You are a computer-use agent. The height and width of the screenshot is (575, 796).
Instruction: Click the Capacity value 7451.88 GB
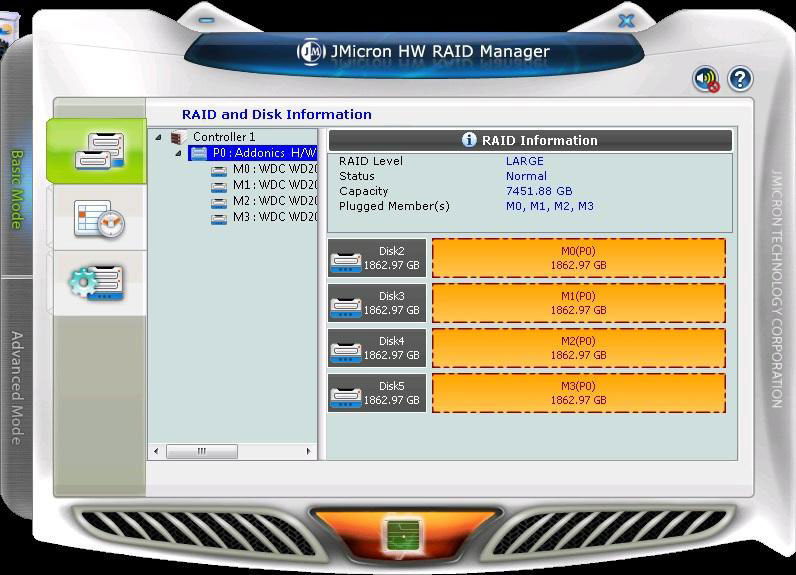coord(539,191)
